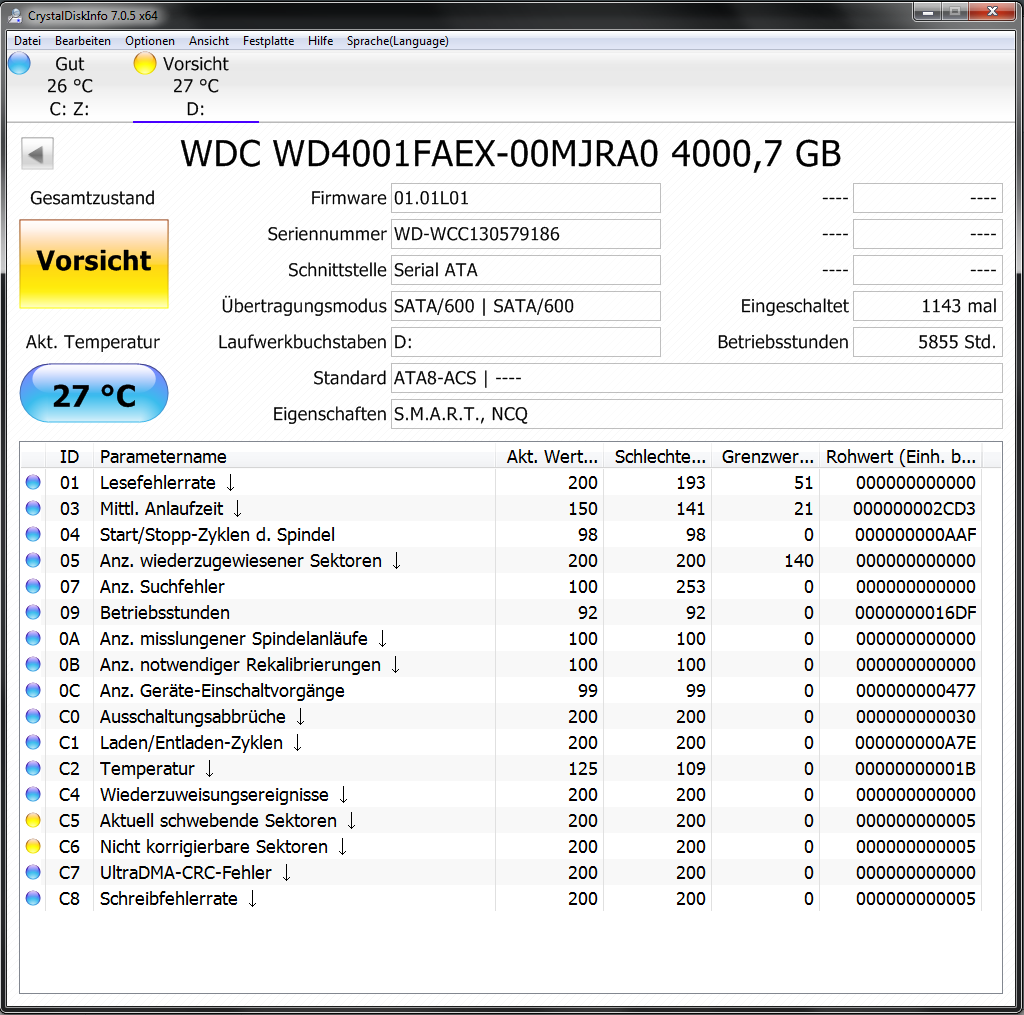Select the Anz. Suchfehler parameter name

tap(162, 587)
